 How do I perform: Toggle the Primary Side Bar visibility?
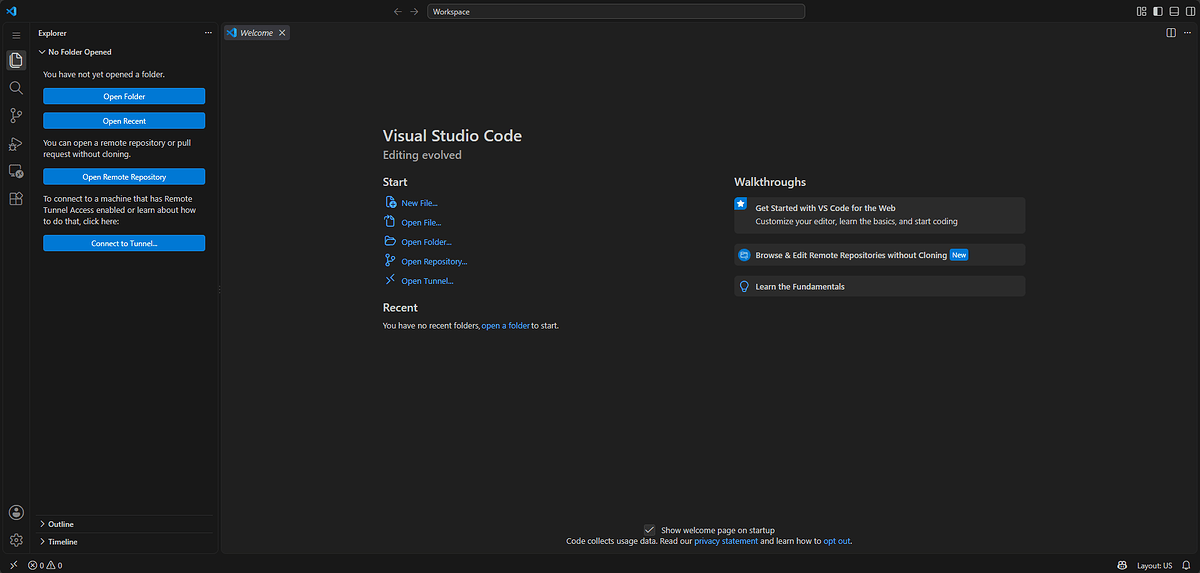tap(1158, 11)
